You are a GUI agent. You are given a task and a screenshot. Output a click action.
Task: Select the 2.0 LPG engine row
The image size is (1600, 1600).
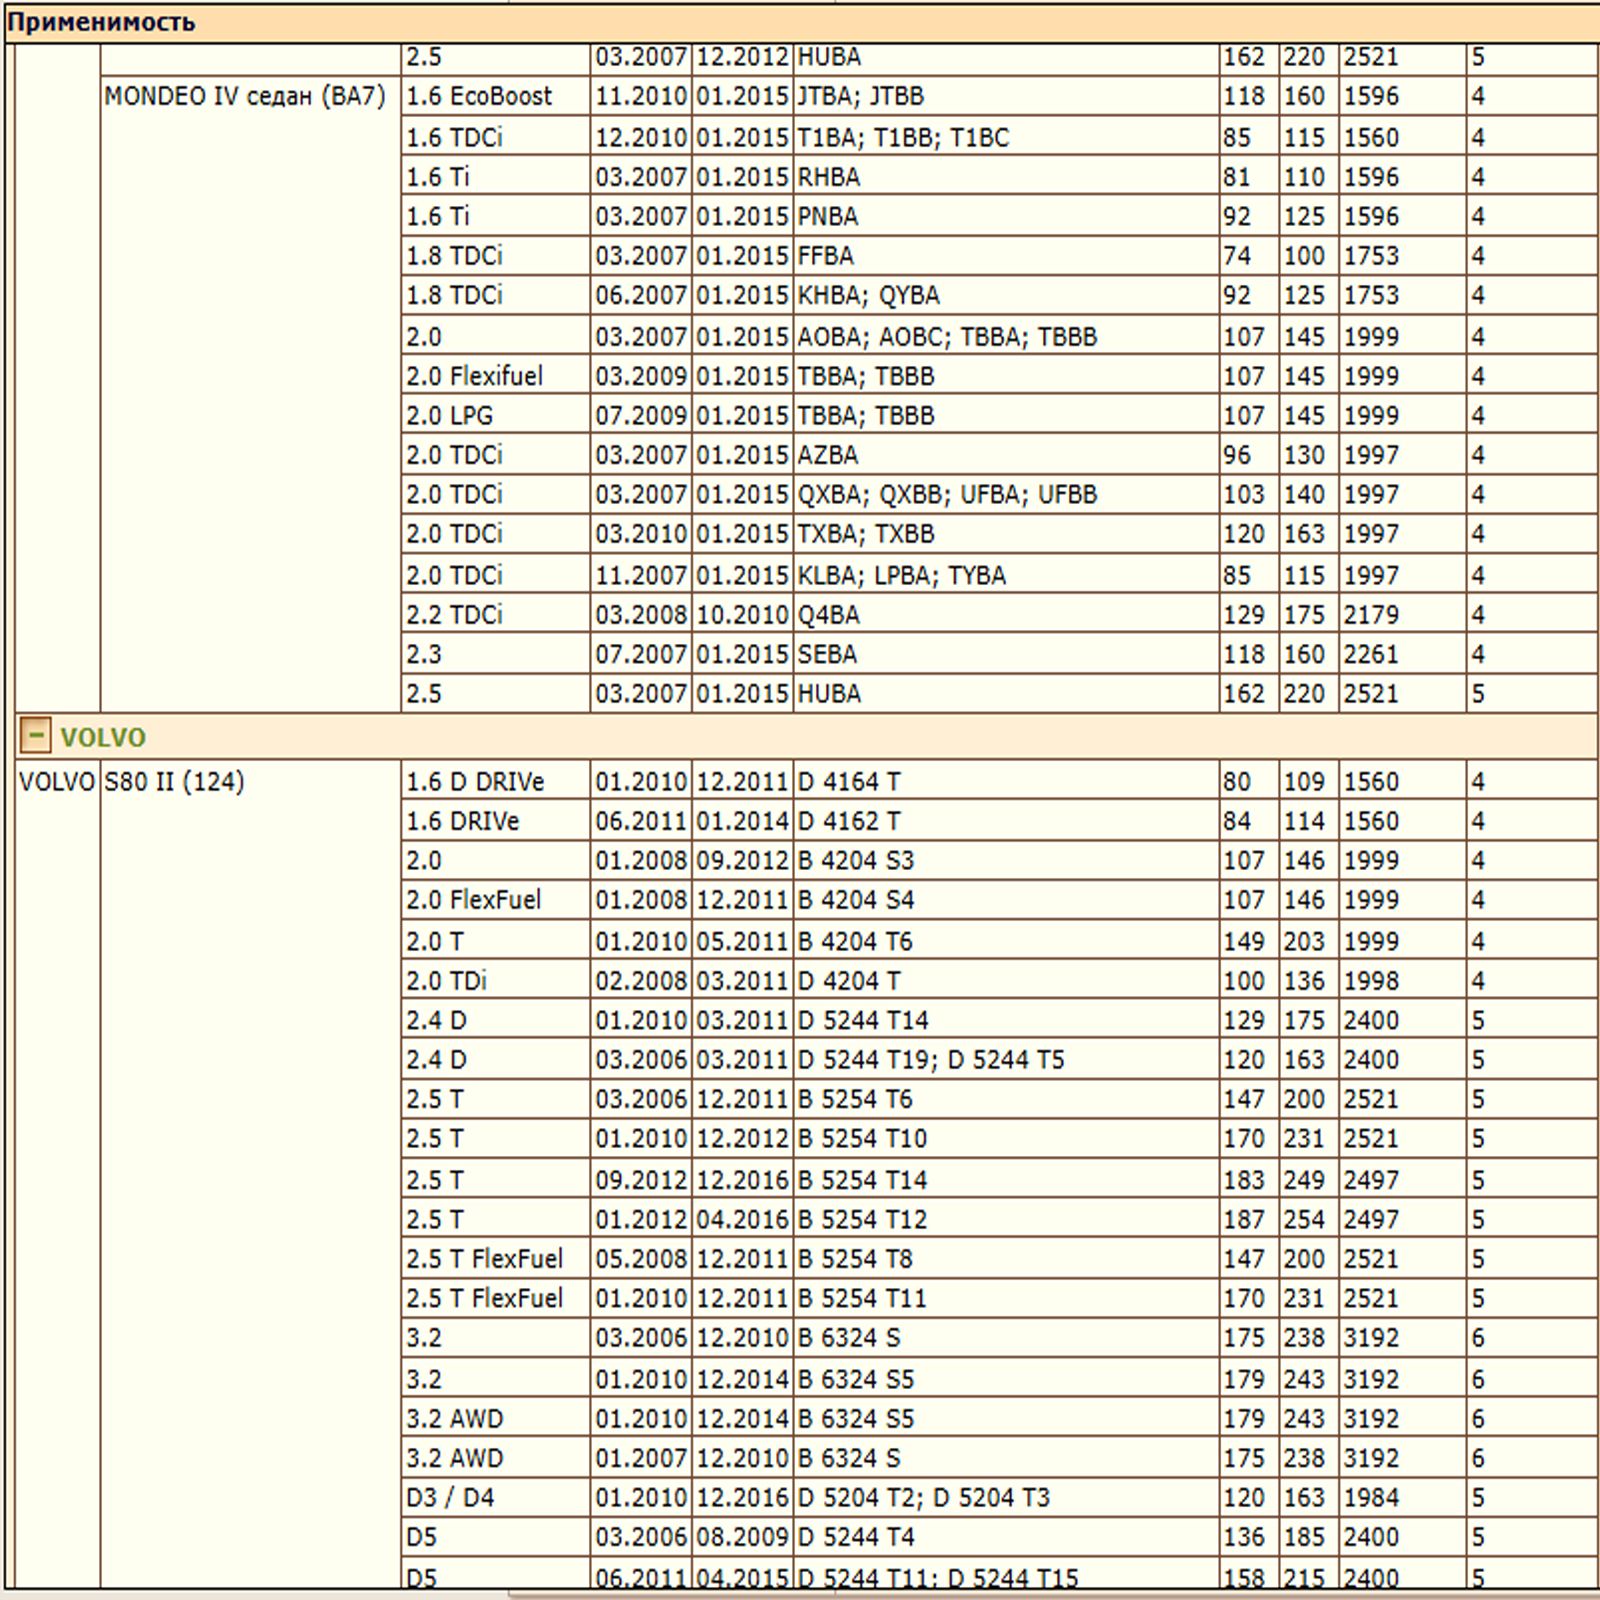point(449,415)
